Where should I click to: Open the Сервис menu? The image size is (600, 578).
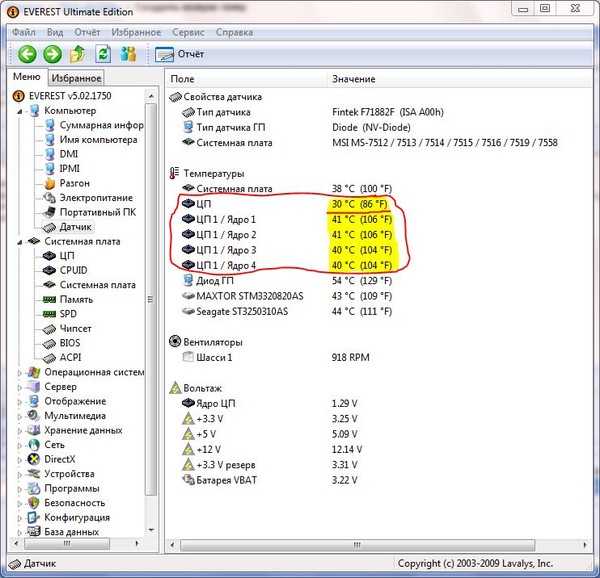point(188,33)
